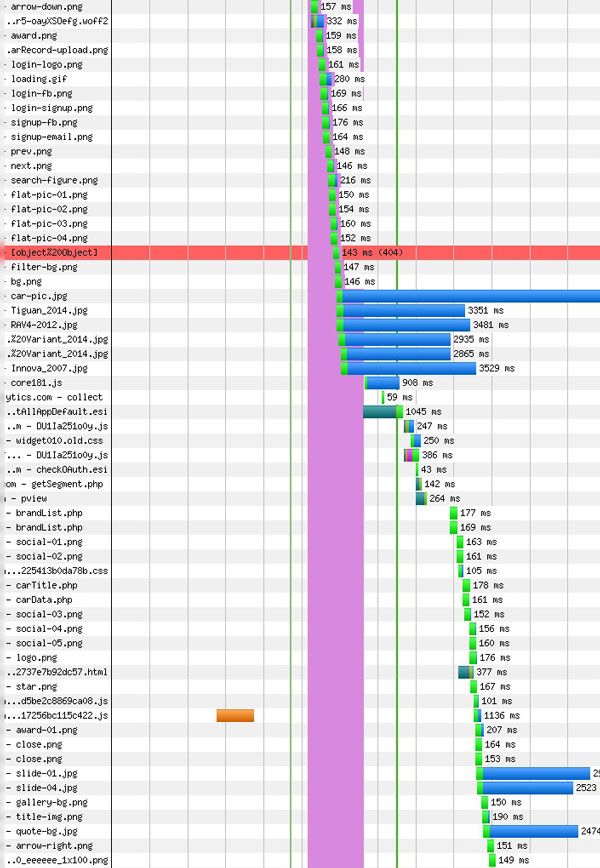The width and height of the screenshot is (600, 868).
Task: Select the arrow-right.png request label
Action: click(x=49, y=845)
